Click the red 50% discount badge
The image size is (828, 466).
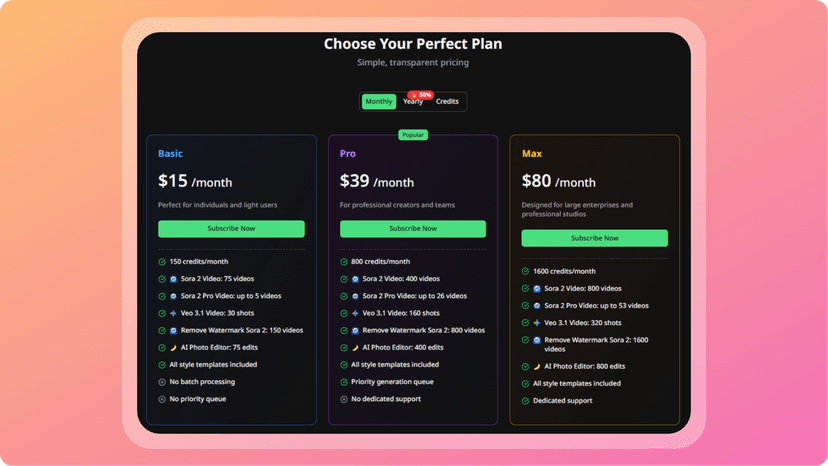click(421, 95)
